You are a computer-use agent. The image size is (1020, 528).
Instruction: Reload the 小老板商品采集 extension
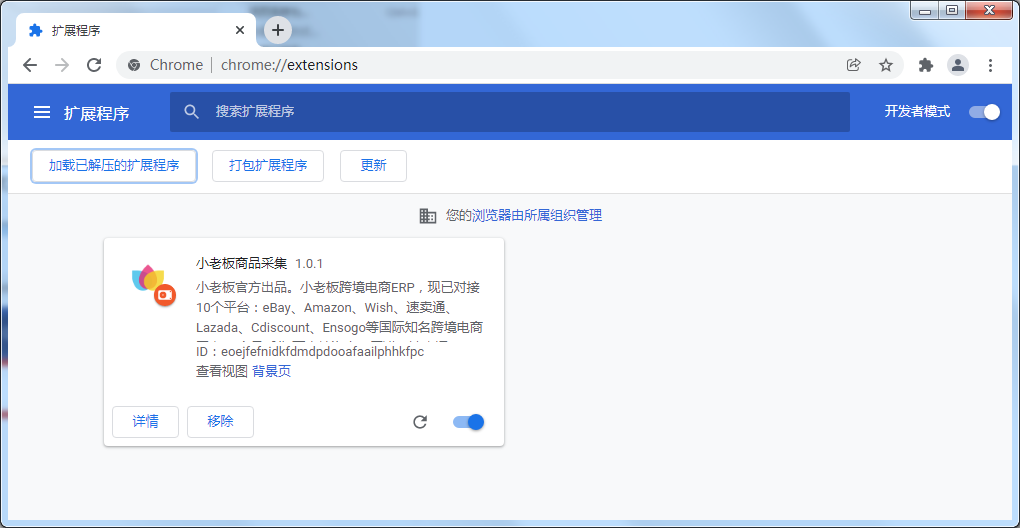(x=420, y=422)
